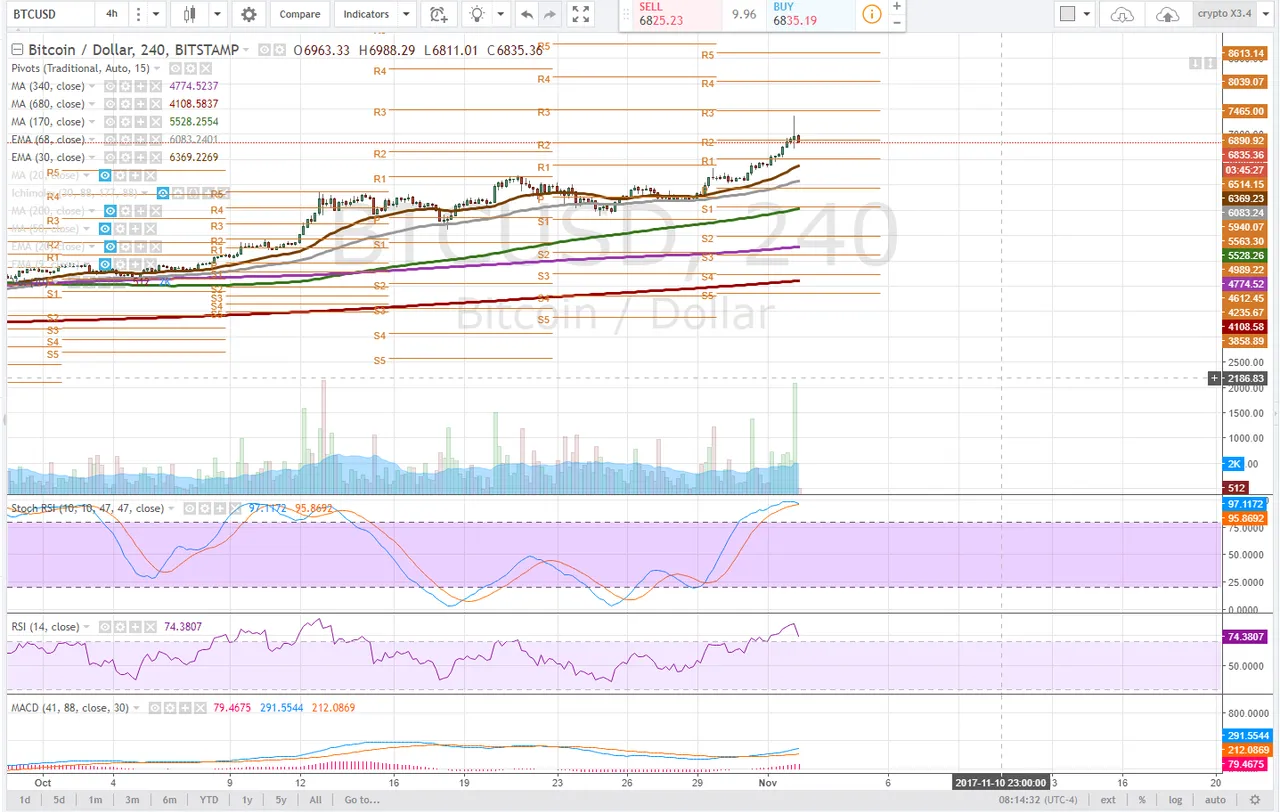Open chart properties gear icon
Screen dimensions: 1280x812
pyautogui.click(x=248, y=14)
